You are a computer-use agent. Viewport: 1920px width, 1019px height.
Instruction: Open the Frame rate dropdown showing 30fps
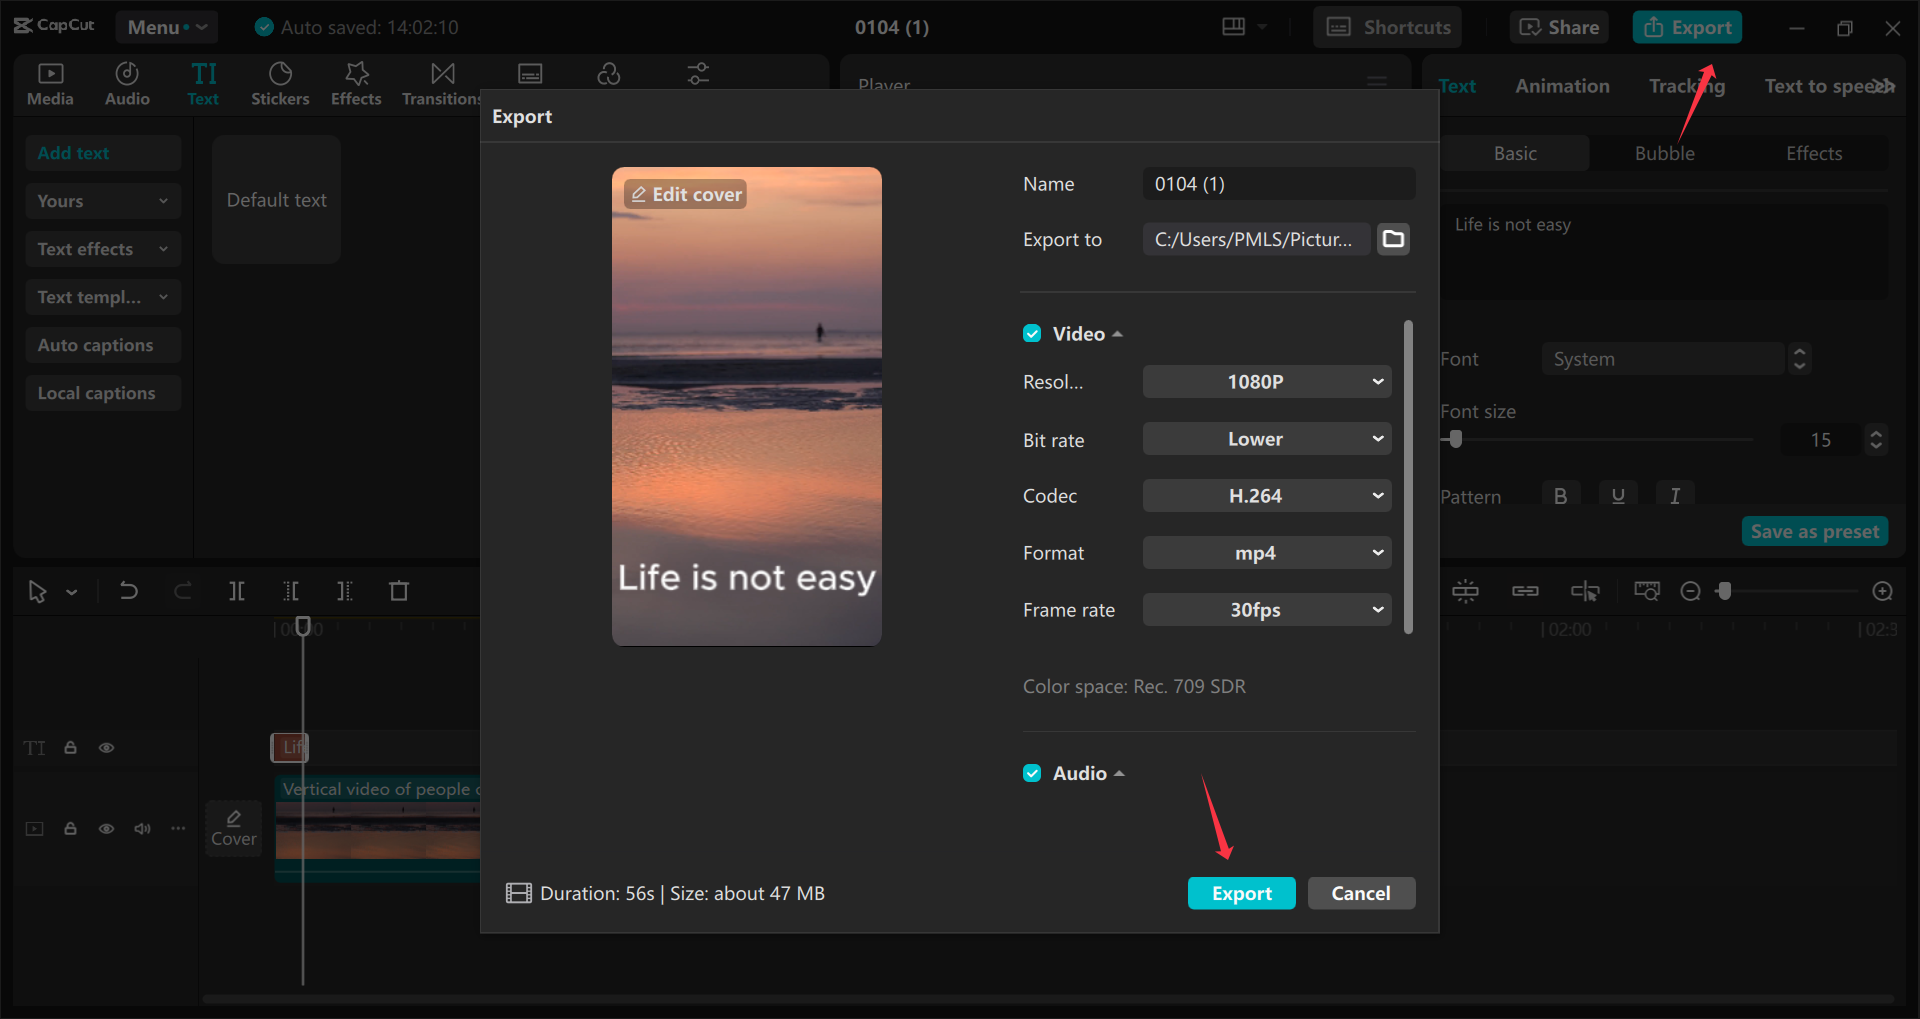click(x=1266, y=609)
